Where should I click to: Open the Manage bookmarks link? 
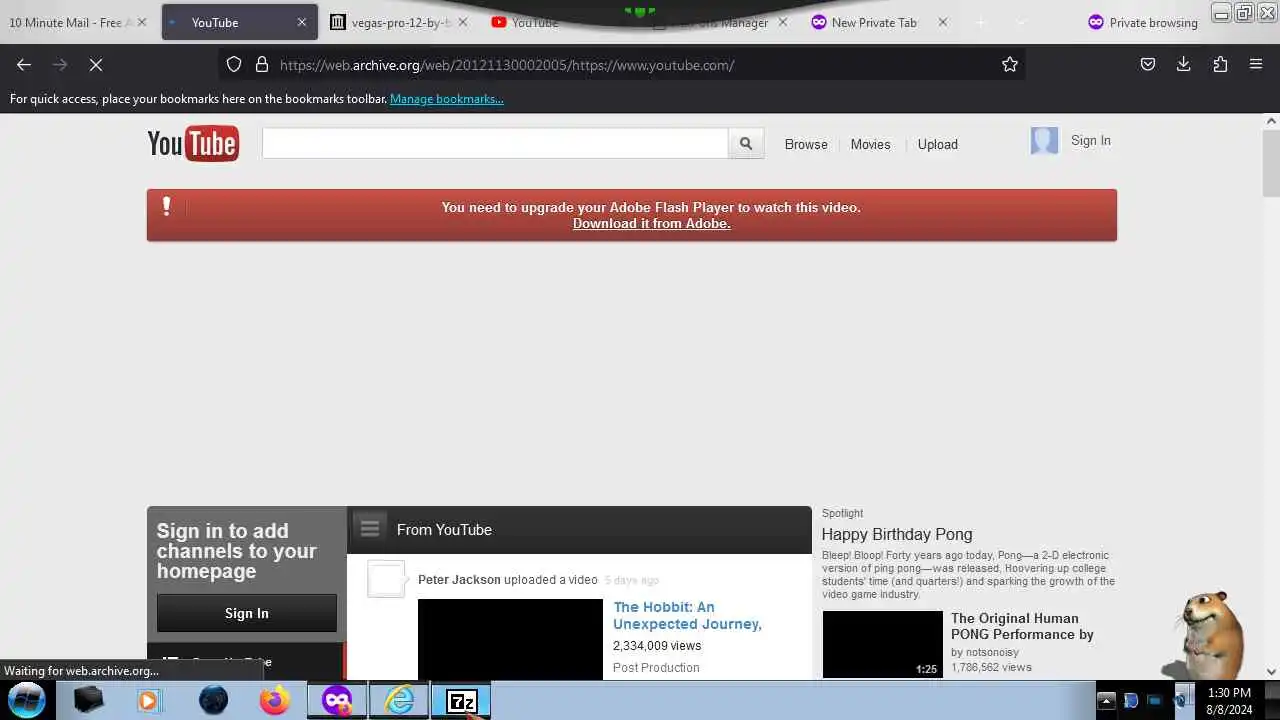tap(447, 99)
